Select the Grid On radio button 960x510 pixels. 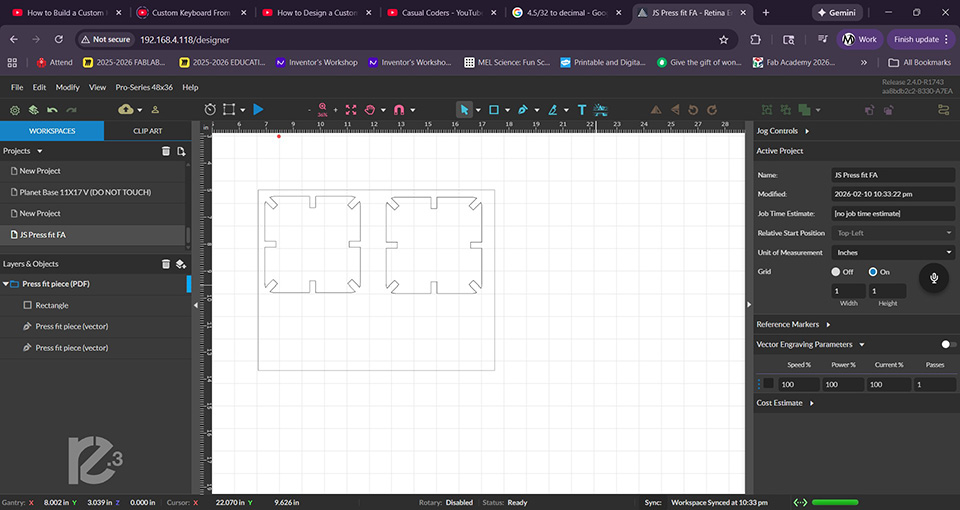(873, 272)
